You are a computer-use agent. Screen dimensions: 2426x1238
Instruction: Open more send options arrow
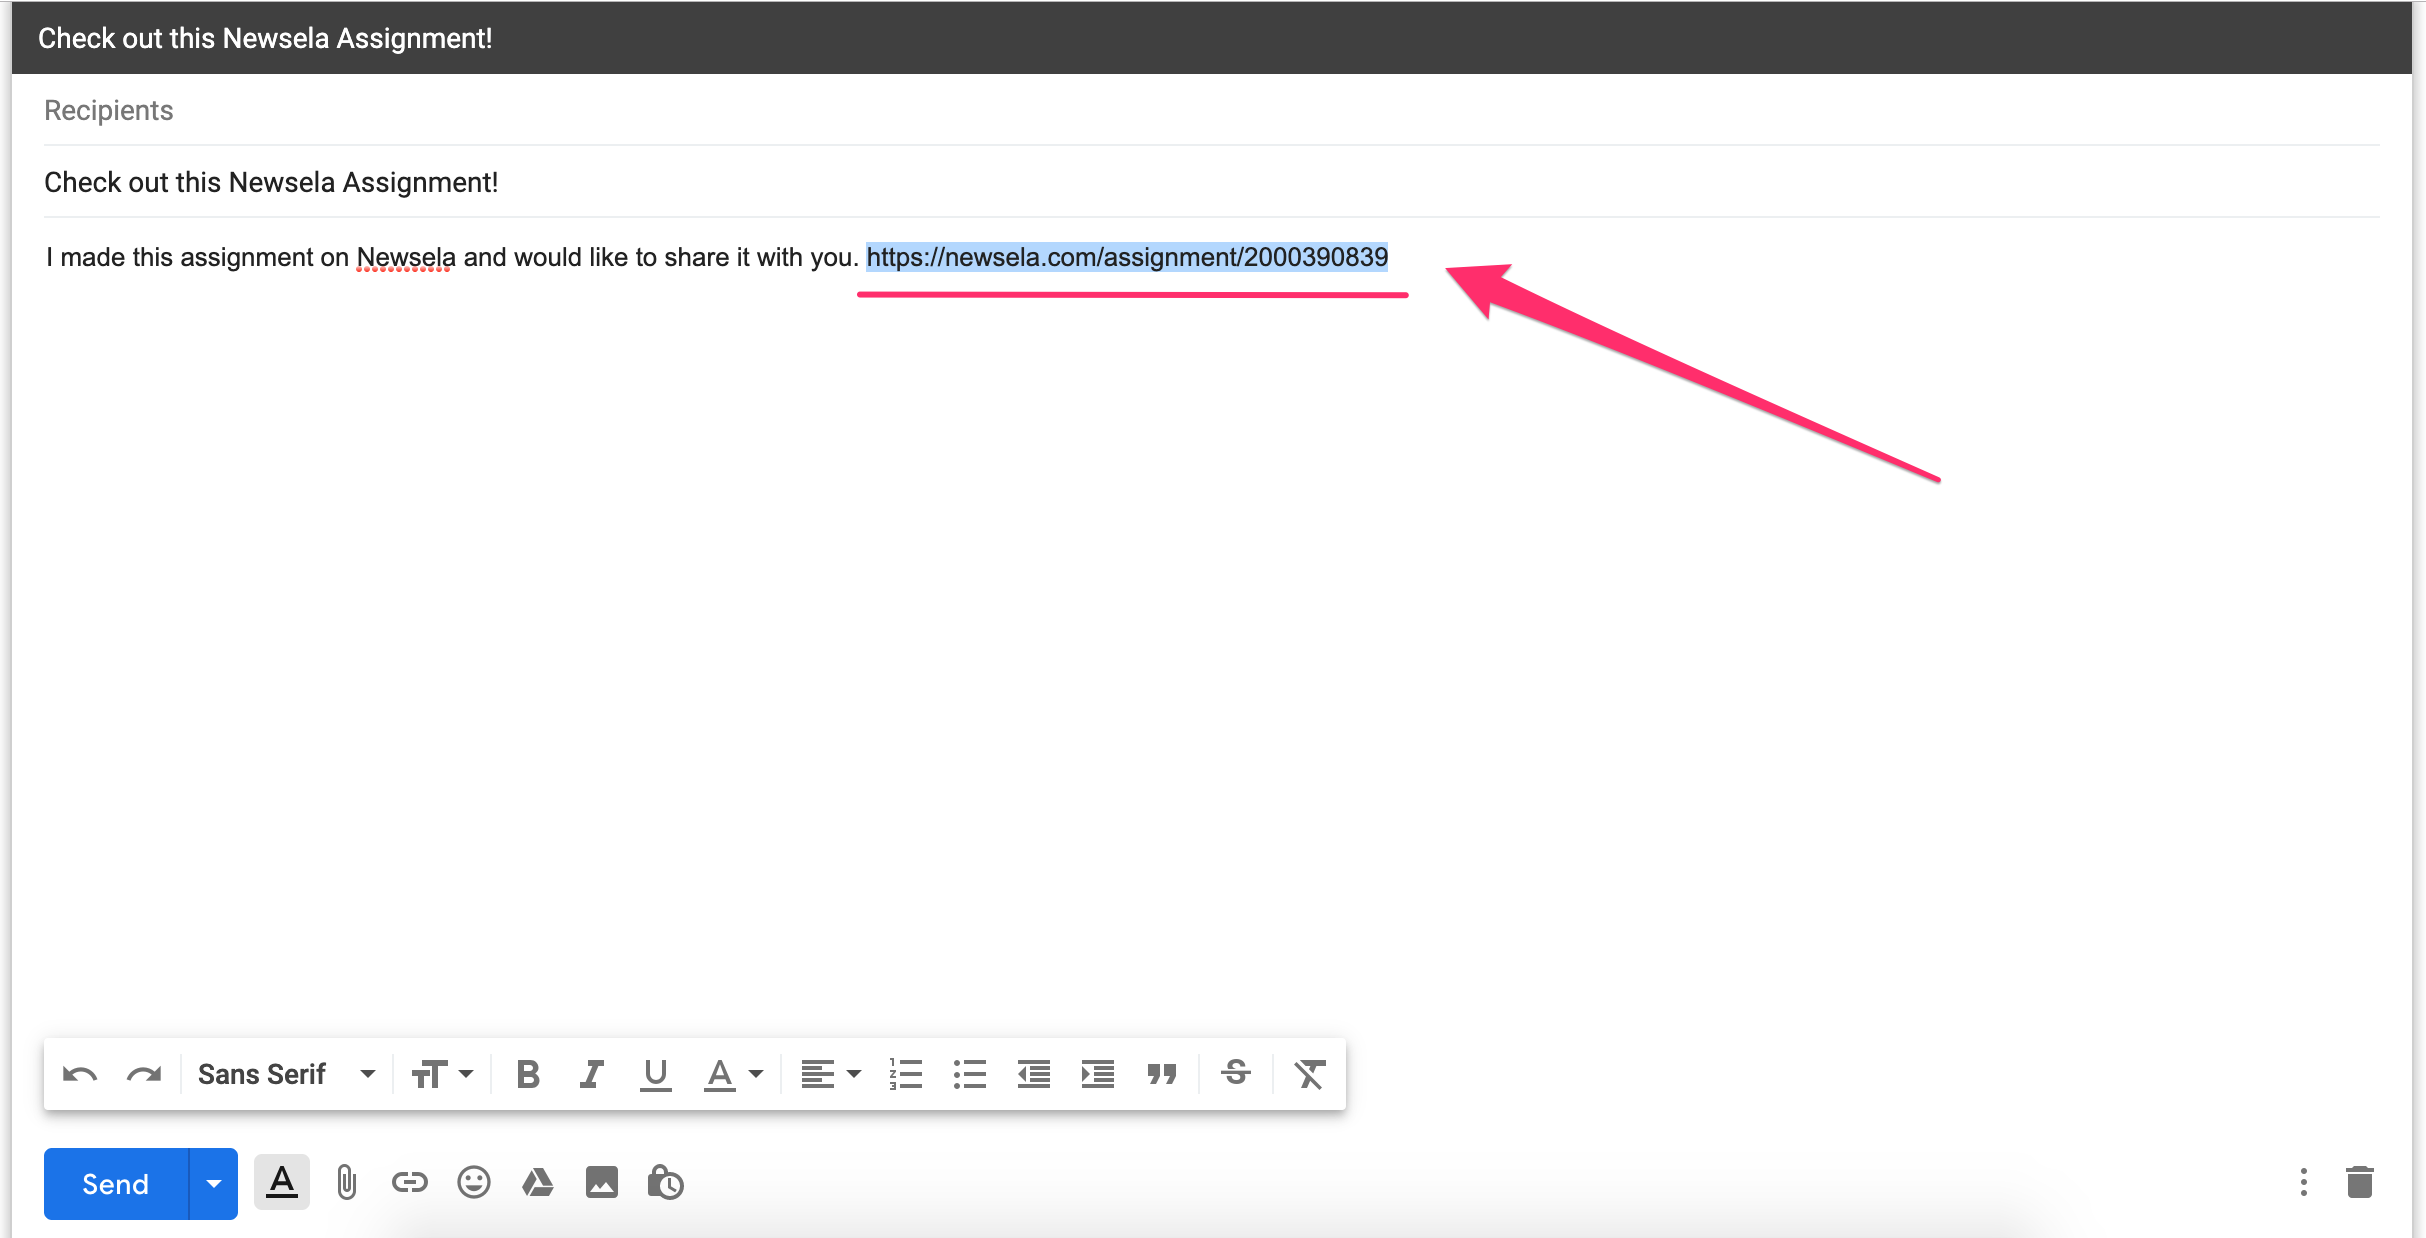coord(213,1184)
